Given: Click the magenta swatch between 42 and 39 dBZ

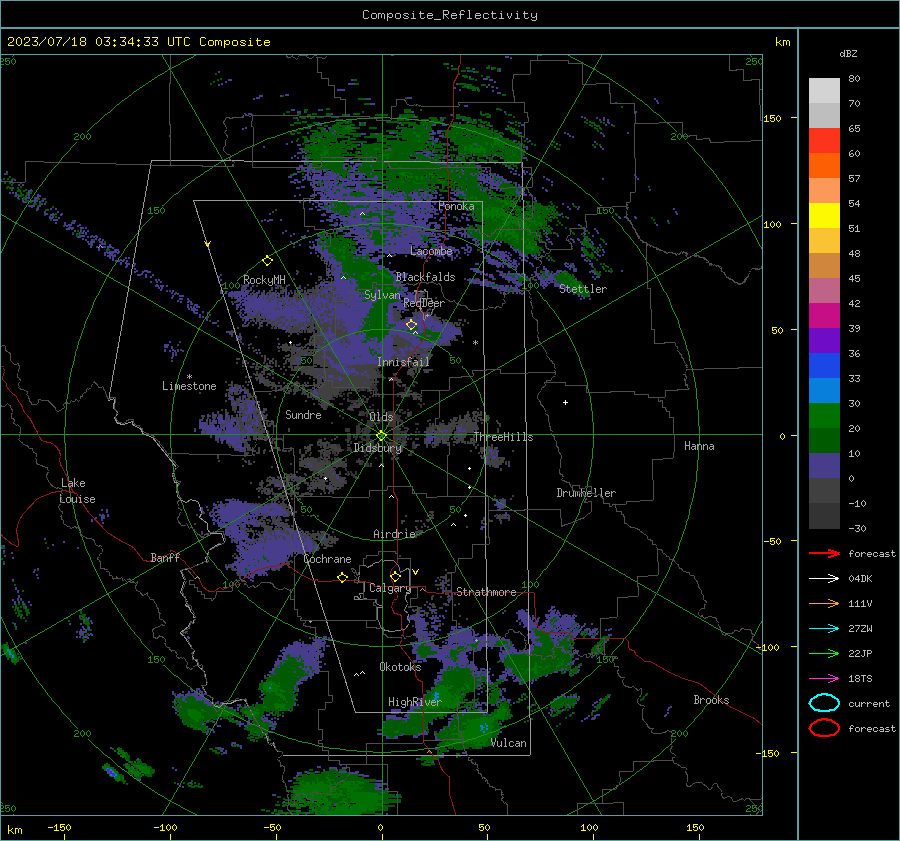Looking at the screenshot, I should [824, 316].
